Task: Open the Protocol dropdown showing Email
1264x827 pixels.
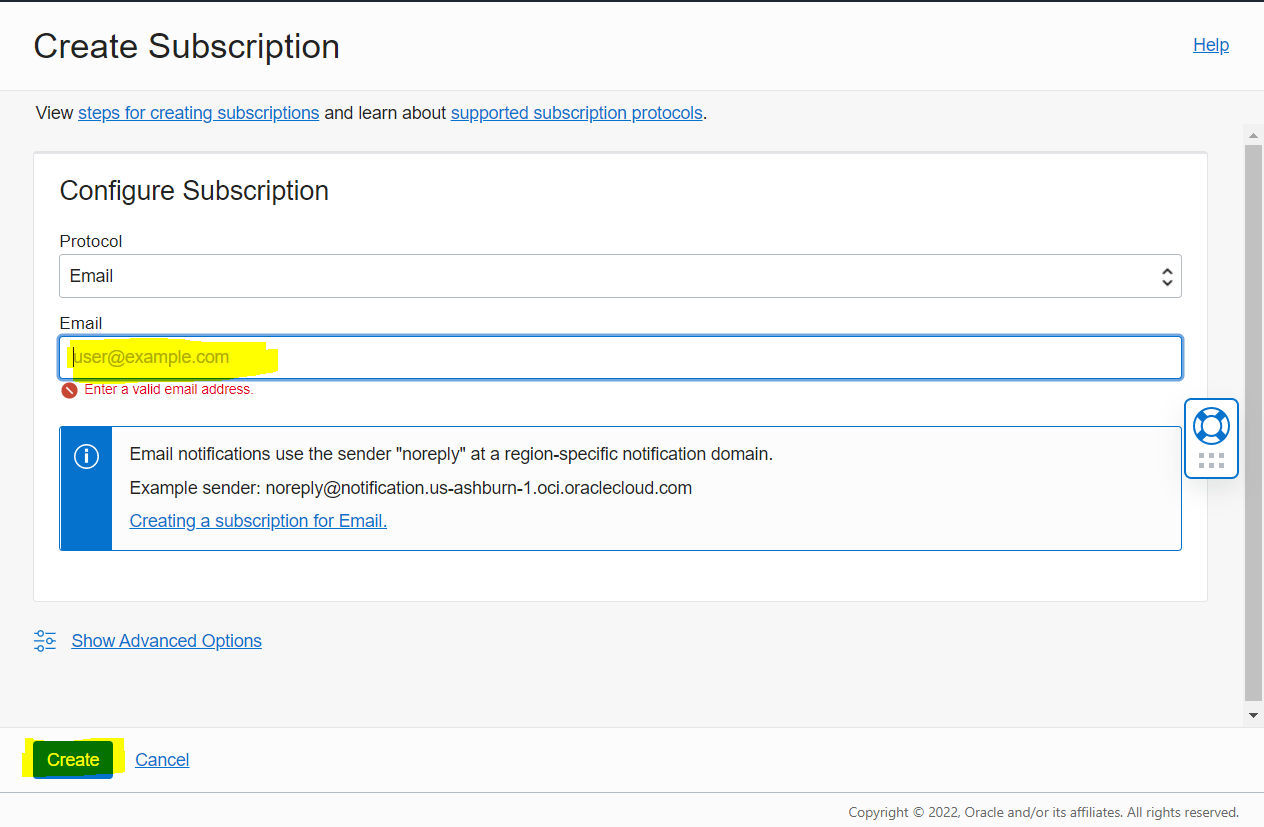Action: (x=620, y=276)
